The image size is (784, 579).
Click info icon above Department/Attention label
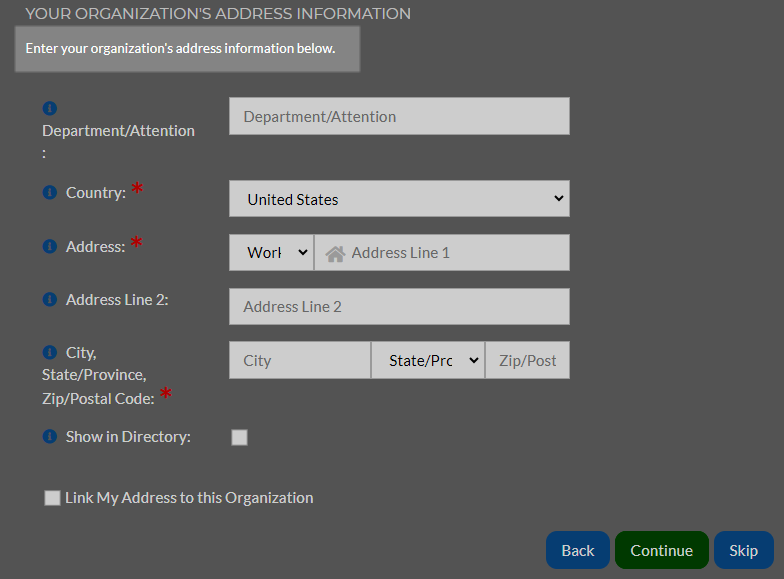(50, 108)
